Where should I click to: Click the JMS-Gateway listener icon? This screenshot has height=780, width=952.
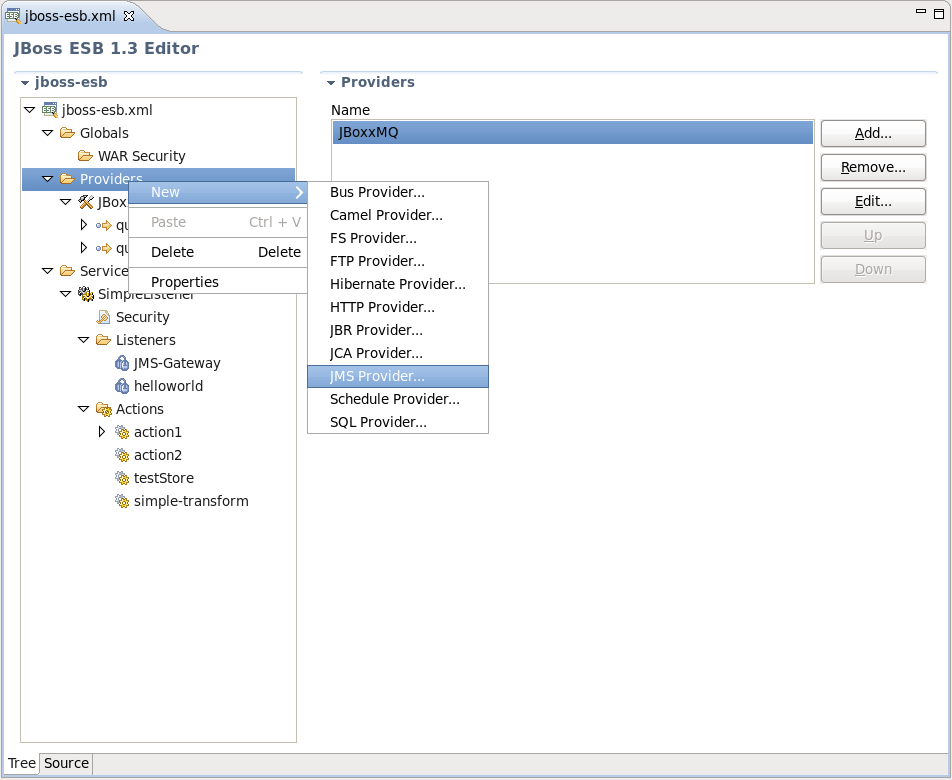coord(122,363)
